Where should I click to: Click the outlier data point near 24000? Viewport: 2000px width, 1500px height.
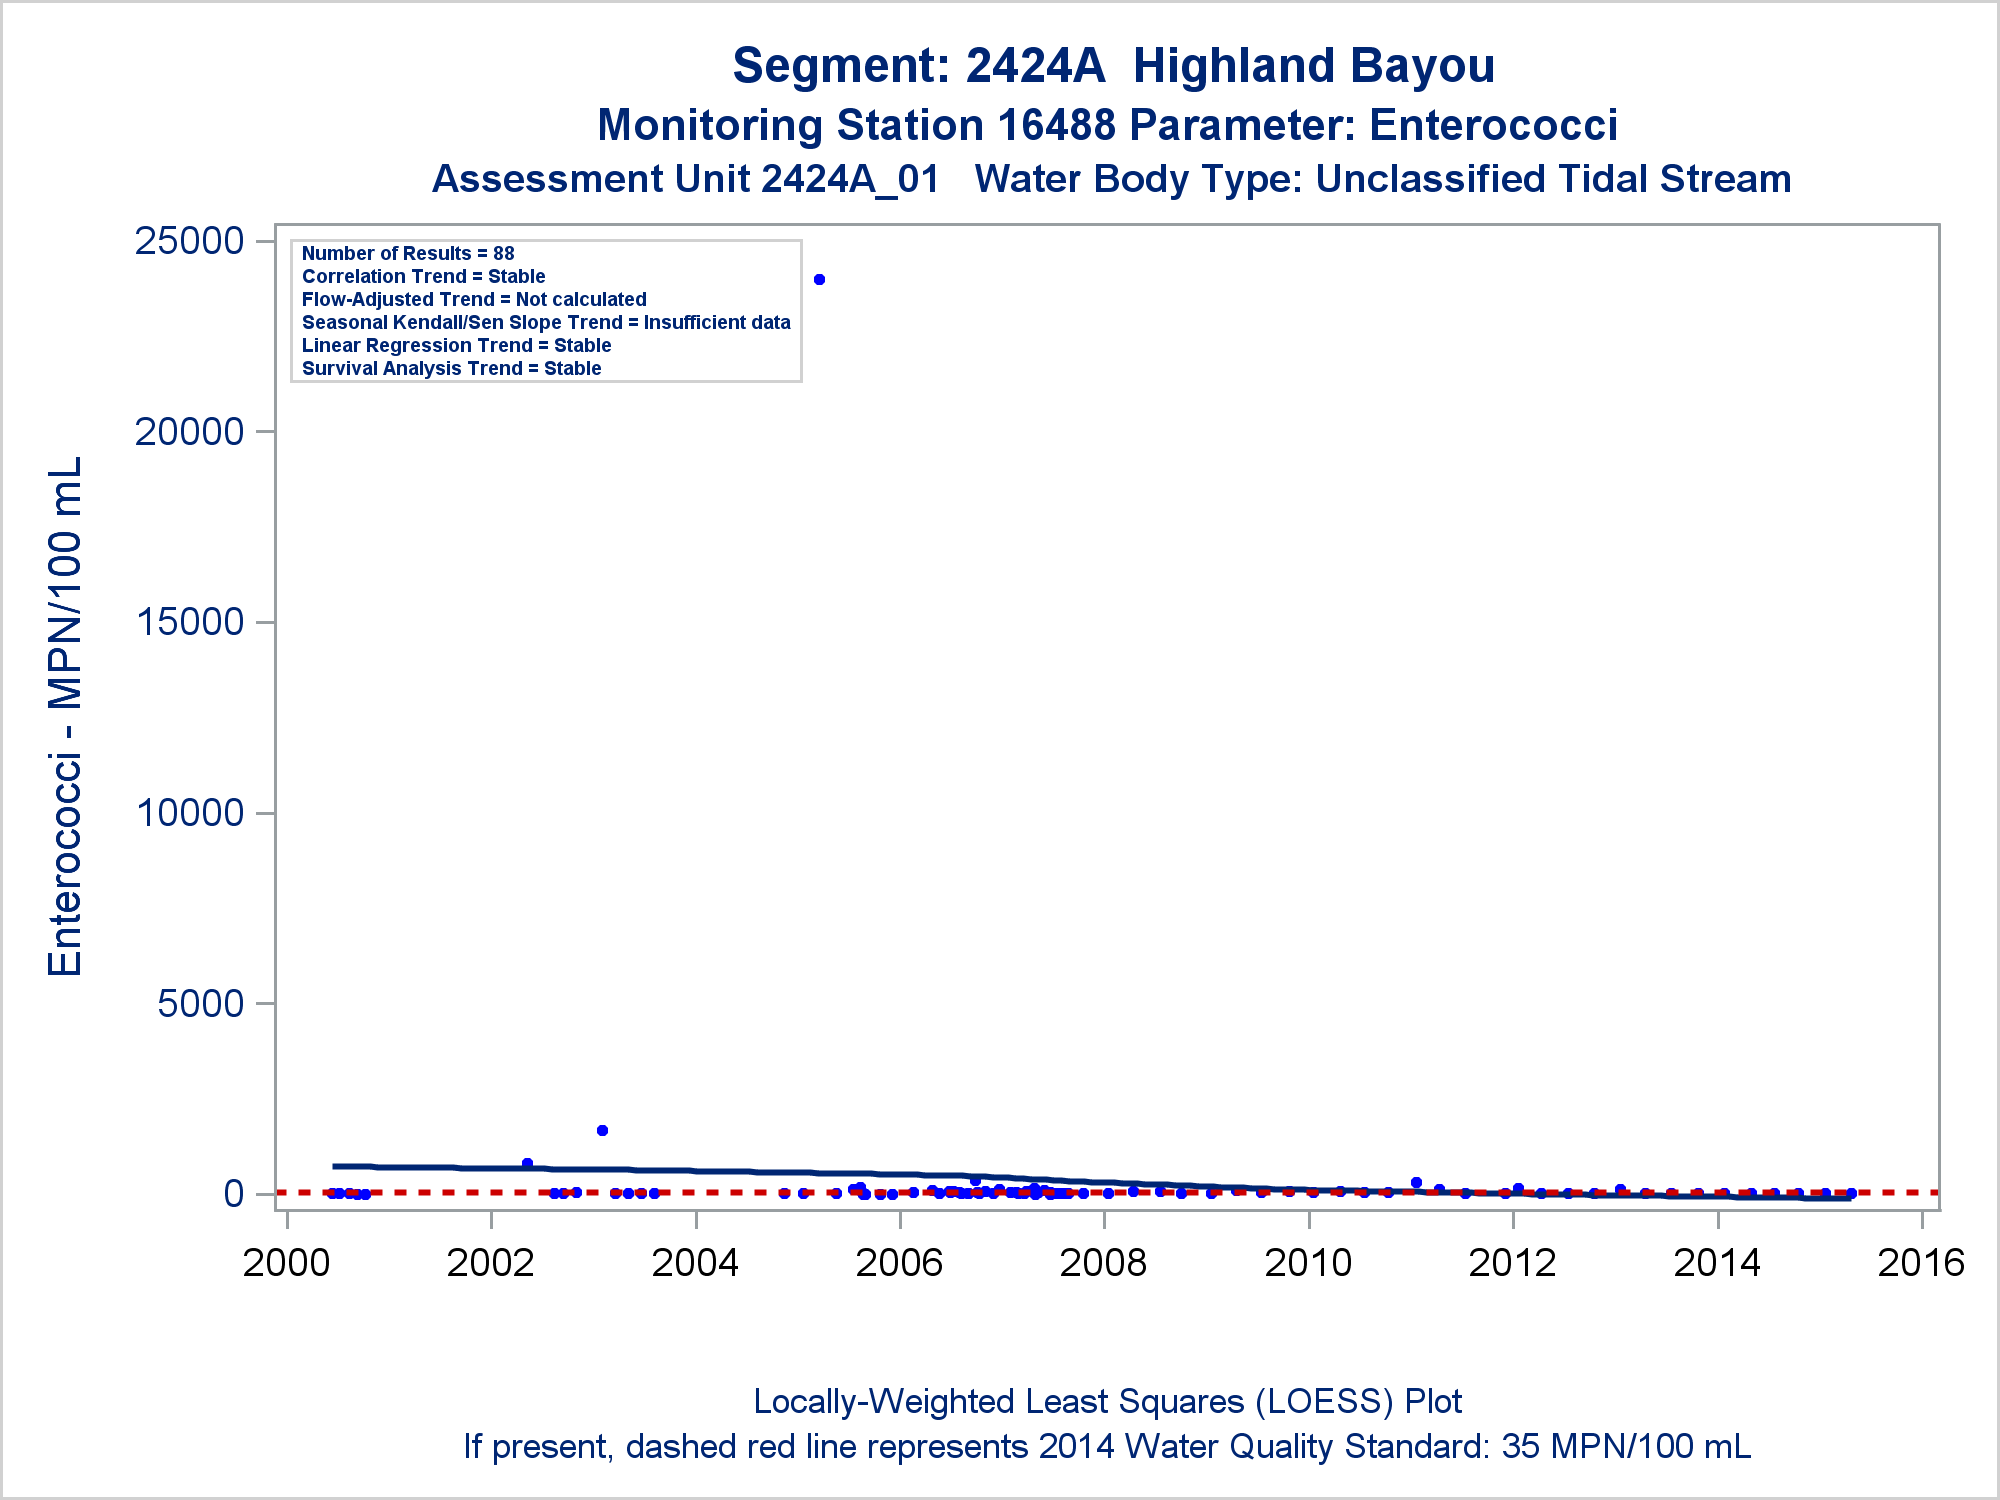tap(819, 279)
